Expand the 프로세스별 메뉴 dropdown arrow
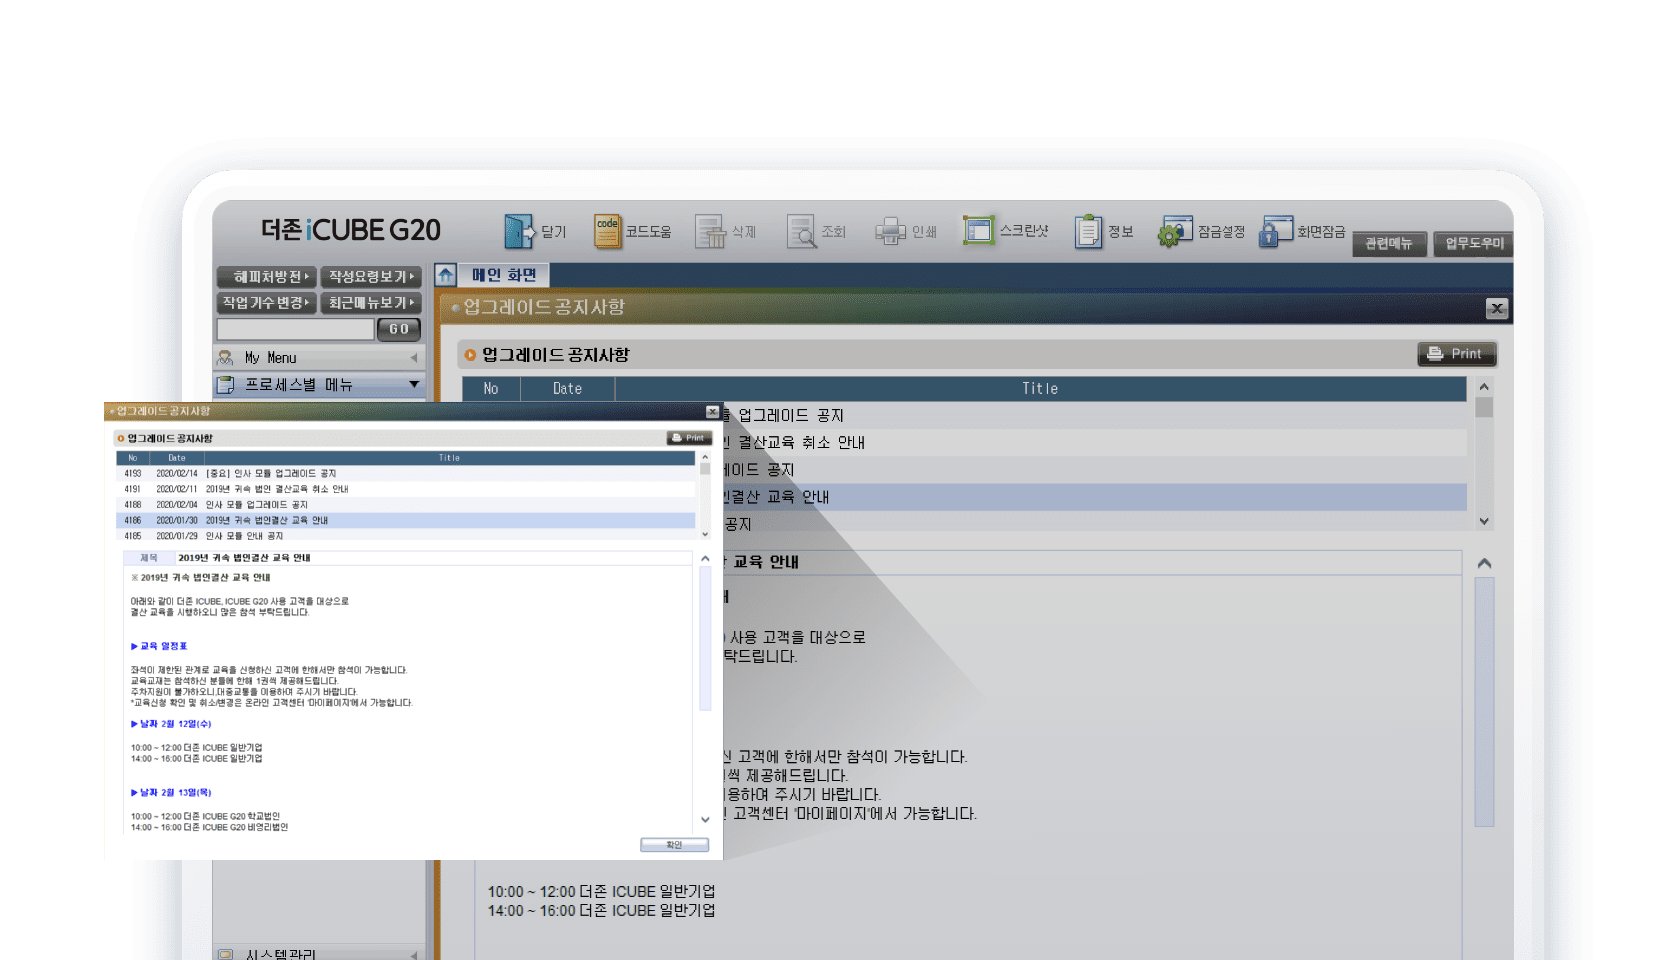This screenshot has height=960, width=1660. tap(414, 384)
